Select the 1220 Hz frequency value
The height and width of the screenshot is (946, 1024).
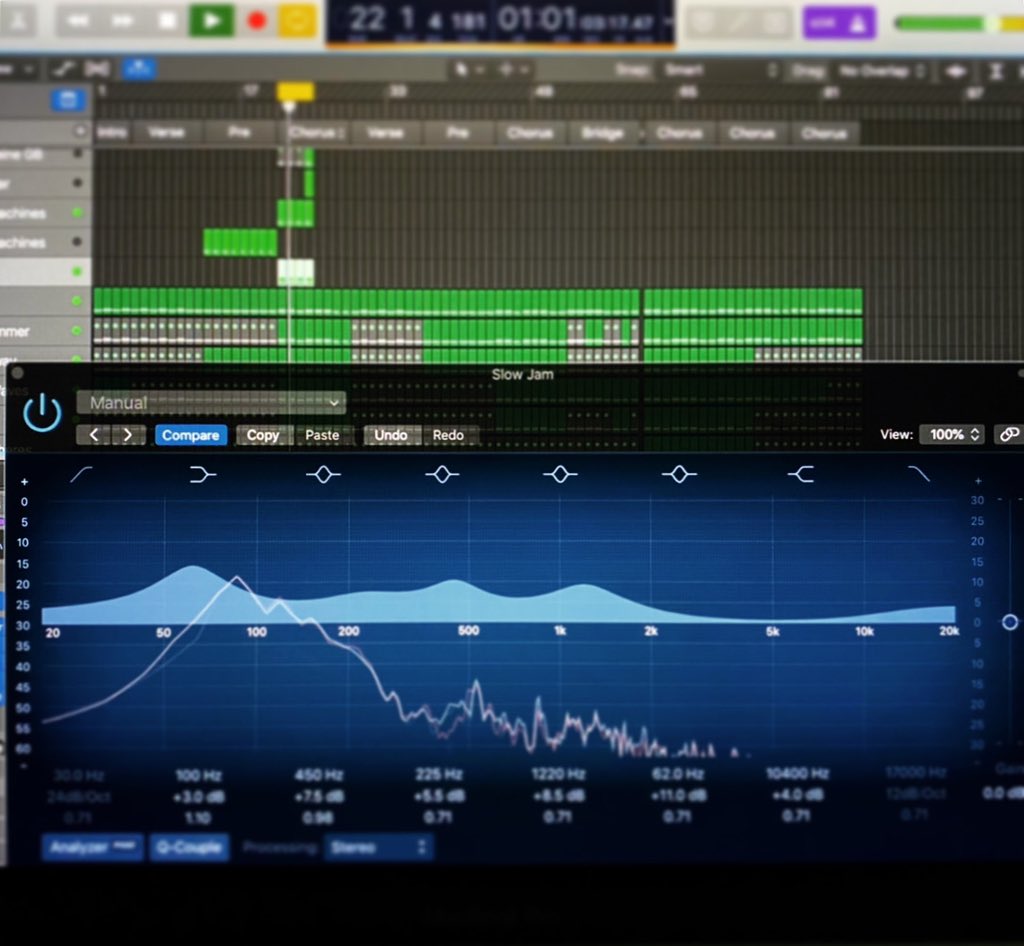[x=558, y=774]
